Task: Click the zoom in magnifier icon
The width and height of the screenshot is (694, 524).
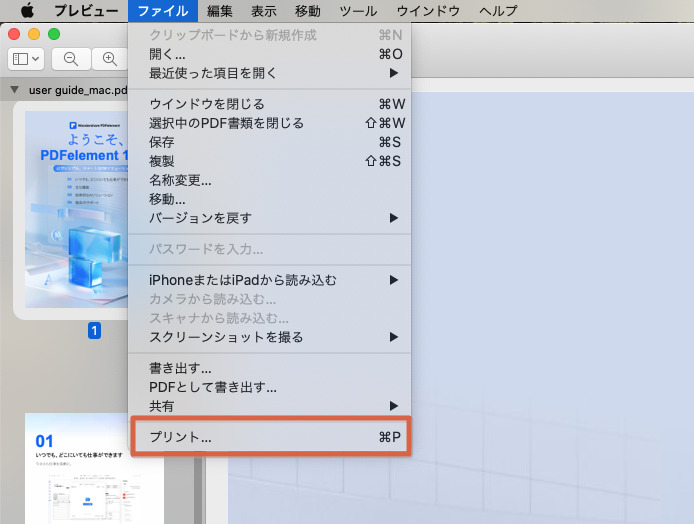Action: (x=109, y=59)
